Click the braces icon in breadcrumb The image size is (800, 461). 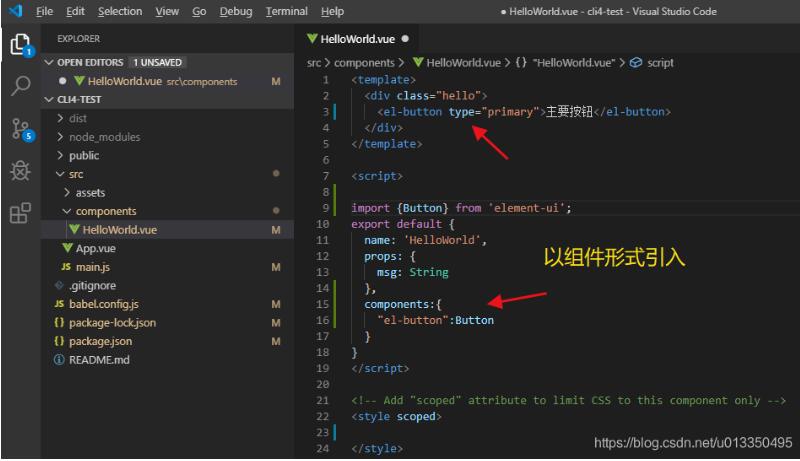click(520, 63)
